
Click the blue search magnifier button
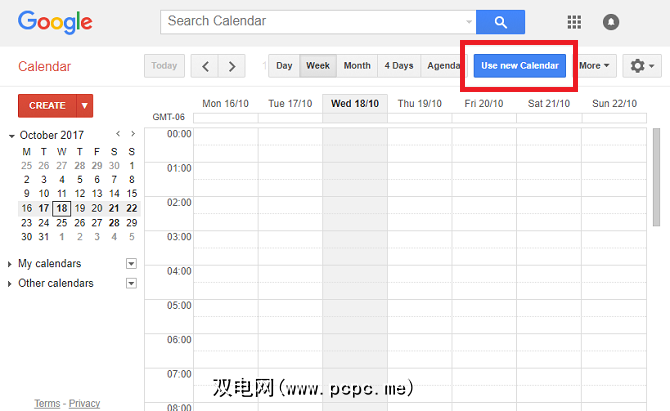tap(500, 21)
